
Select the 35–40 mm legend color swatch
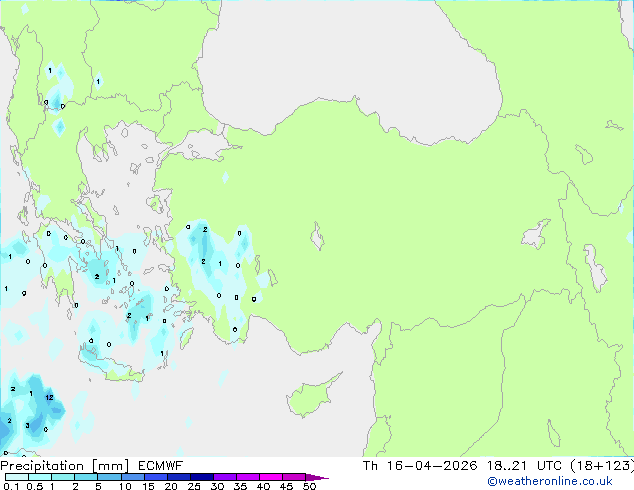247,477
